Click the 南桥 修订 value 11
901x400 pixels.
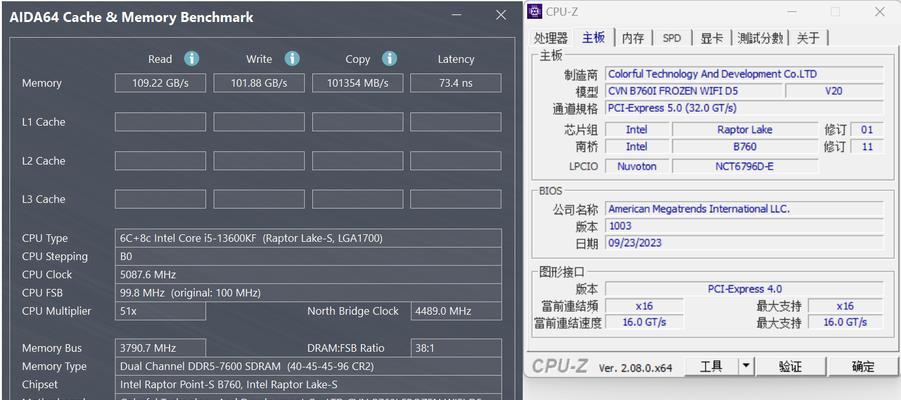pos(867,147)
